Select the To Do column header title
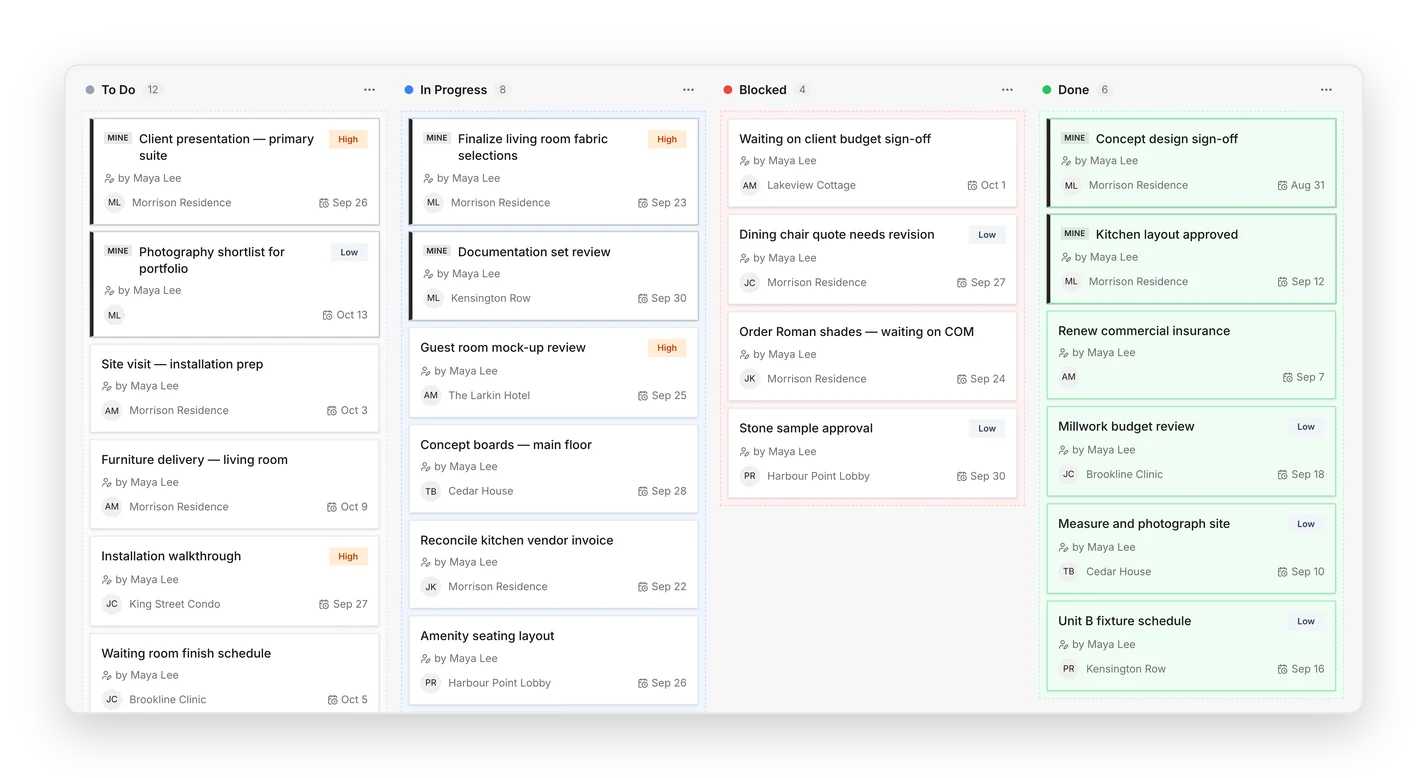This screenshot has width=1428, height=778. pyautogui.click(x=118, y=90)
